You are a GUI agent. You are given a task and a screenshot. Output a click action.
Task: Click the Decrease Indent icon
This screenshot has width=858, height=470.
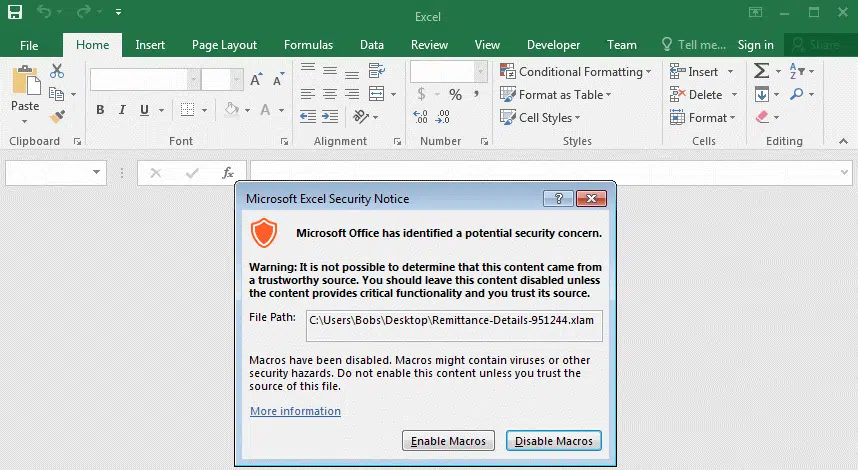[x=308, y=116]
